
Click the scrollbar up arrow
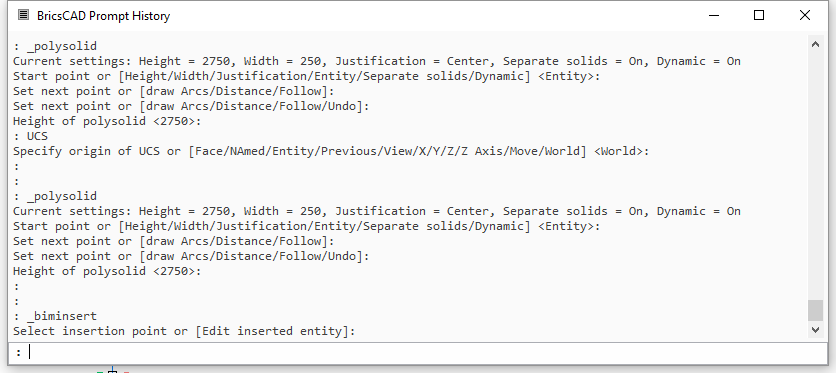click(815, 44)
